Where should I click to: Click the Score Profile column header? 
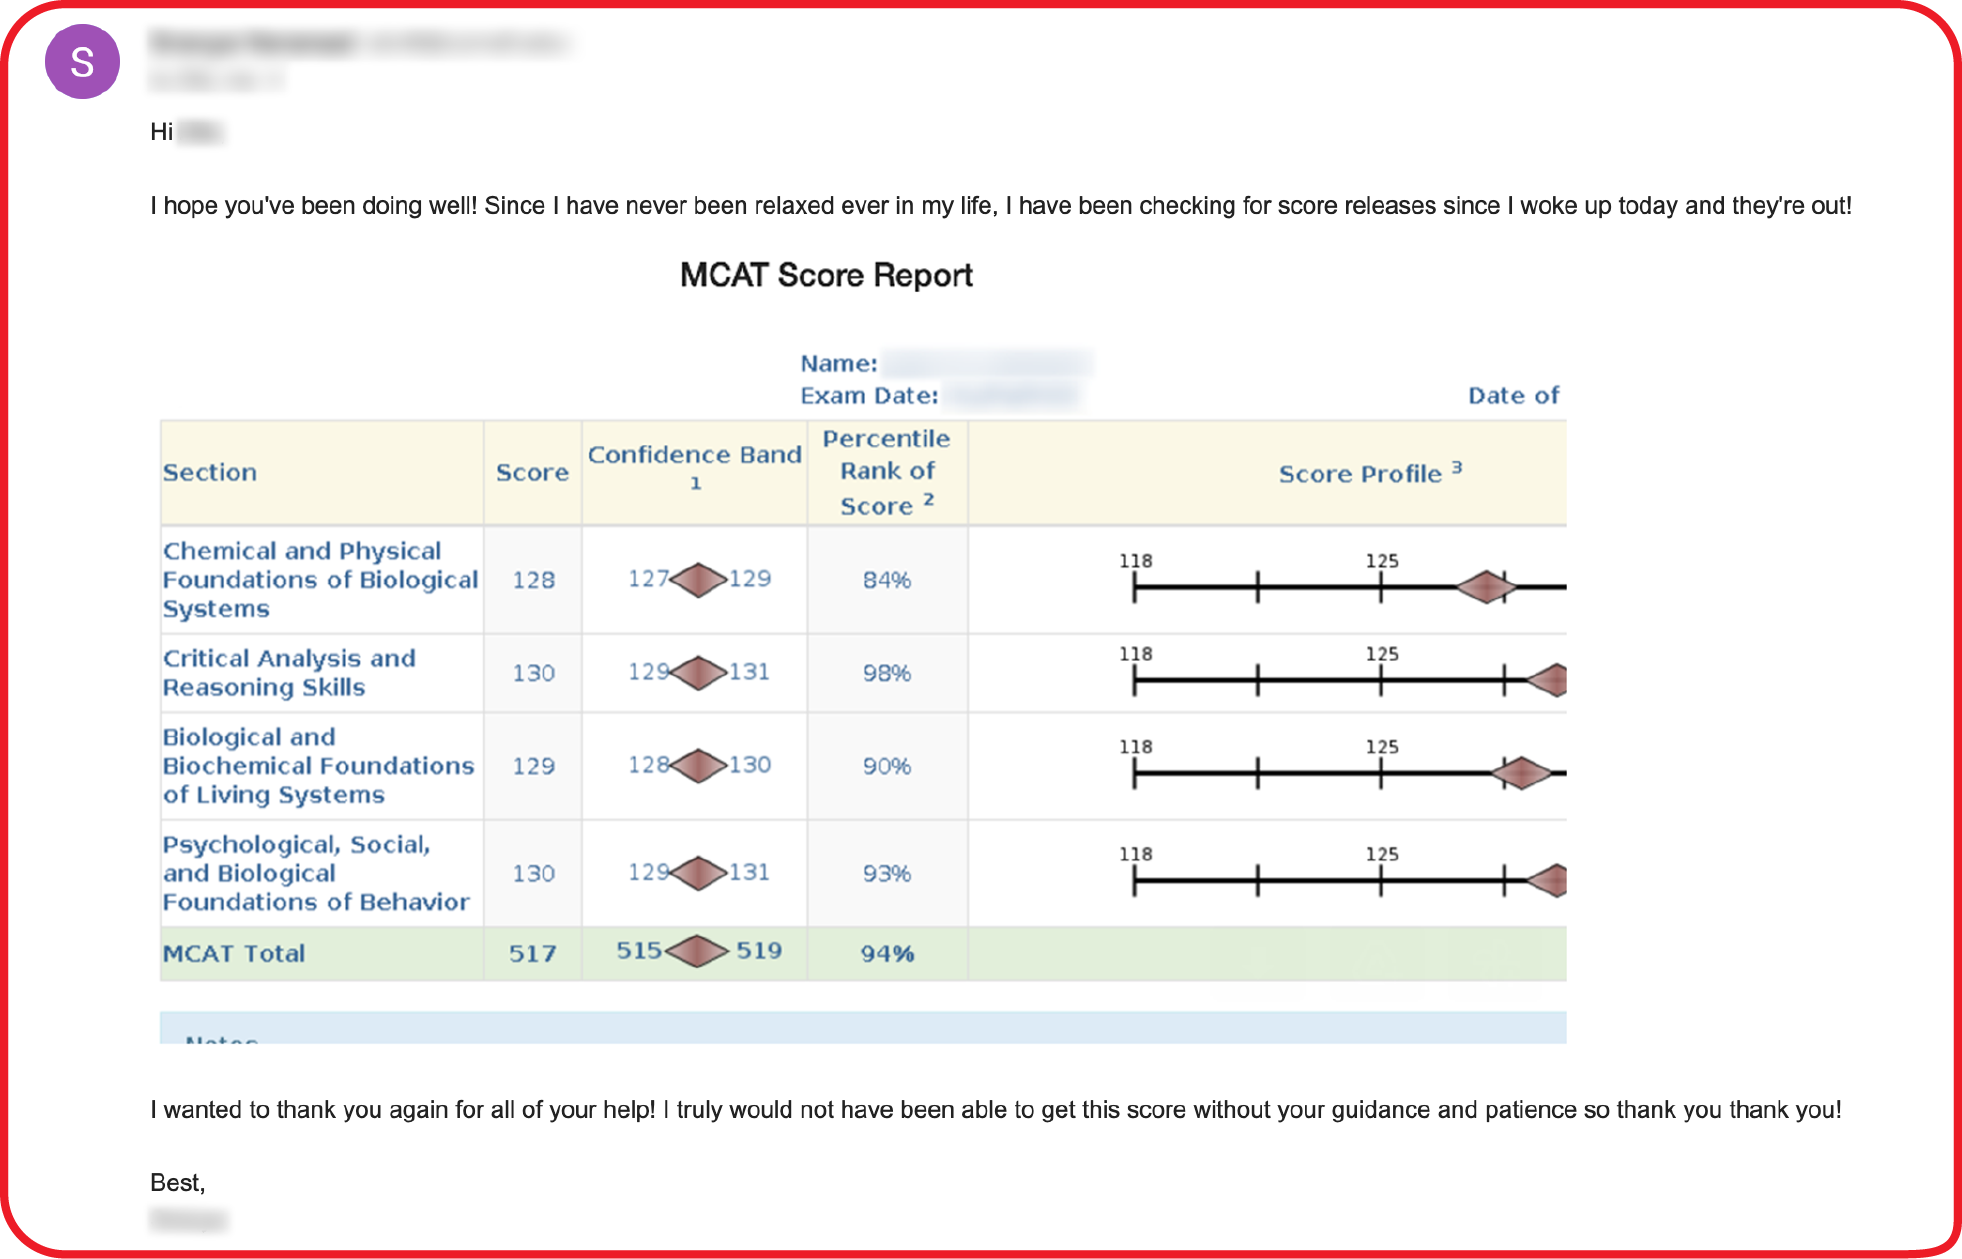coord(1360,474)
